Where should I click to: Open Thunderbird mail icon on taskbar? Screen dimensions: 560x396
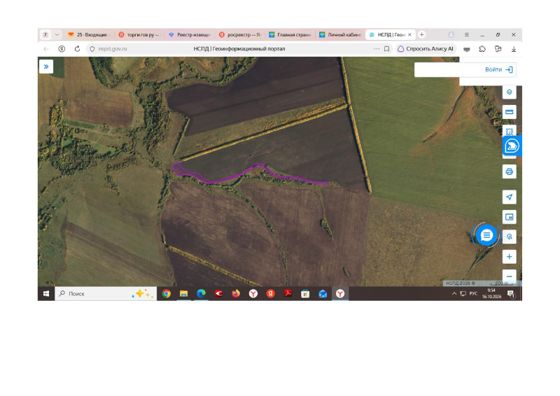[x=322, y=294]
